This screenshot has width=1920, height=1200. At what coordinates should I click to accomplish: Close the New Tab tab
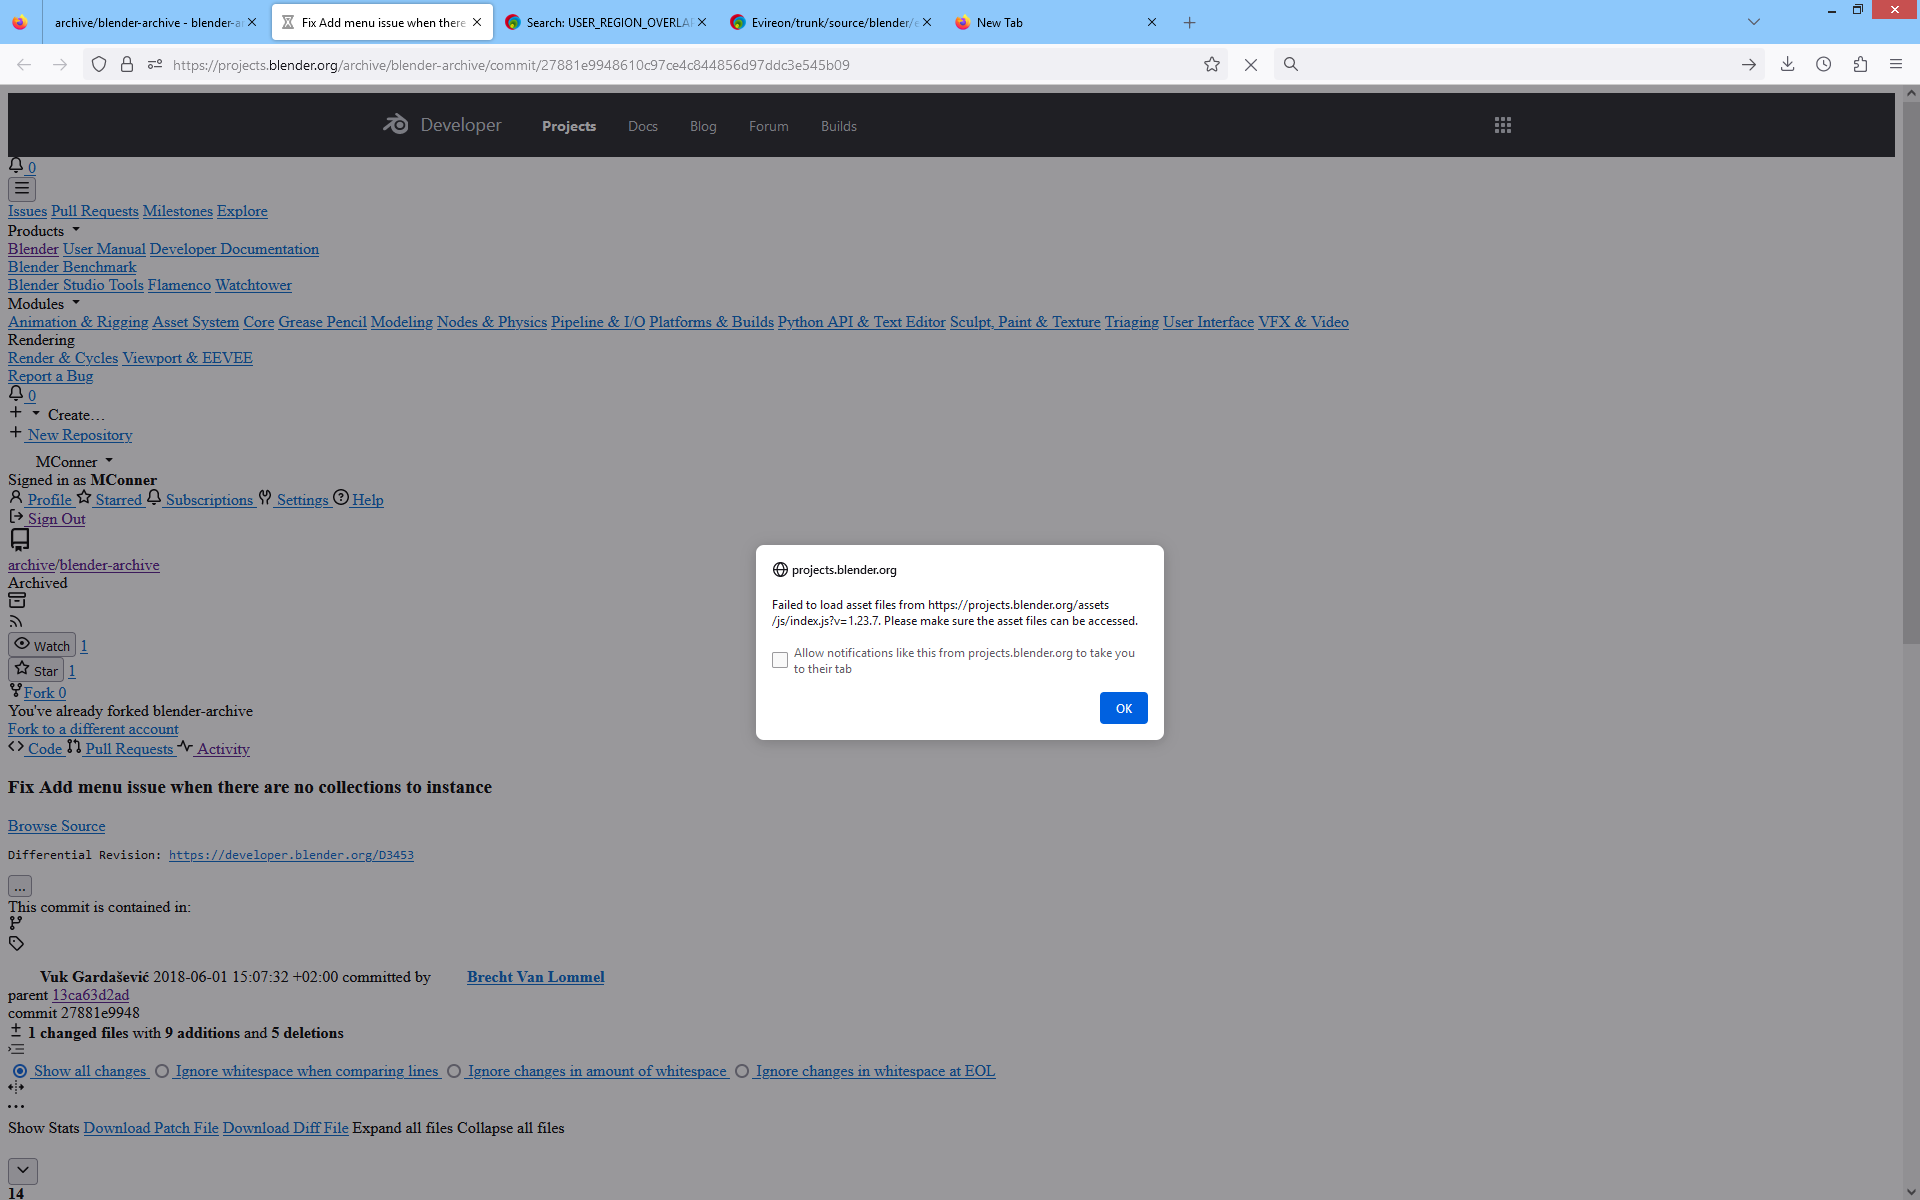tap(1151, 22)
